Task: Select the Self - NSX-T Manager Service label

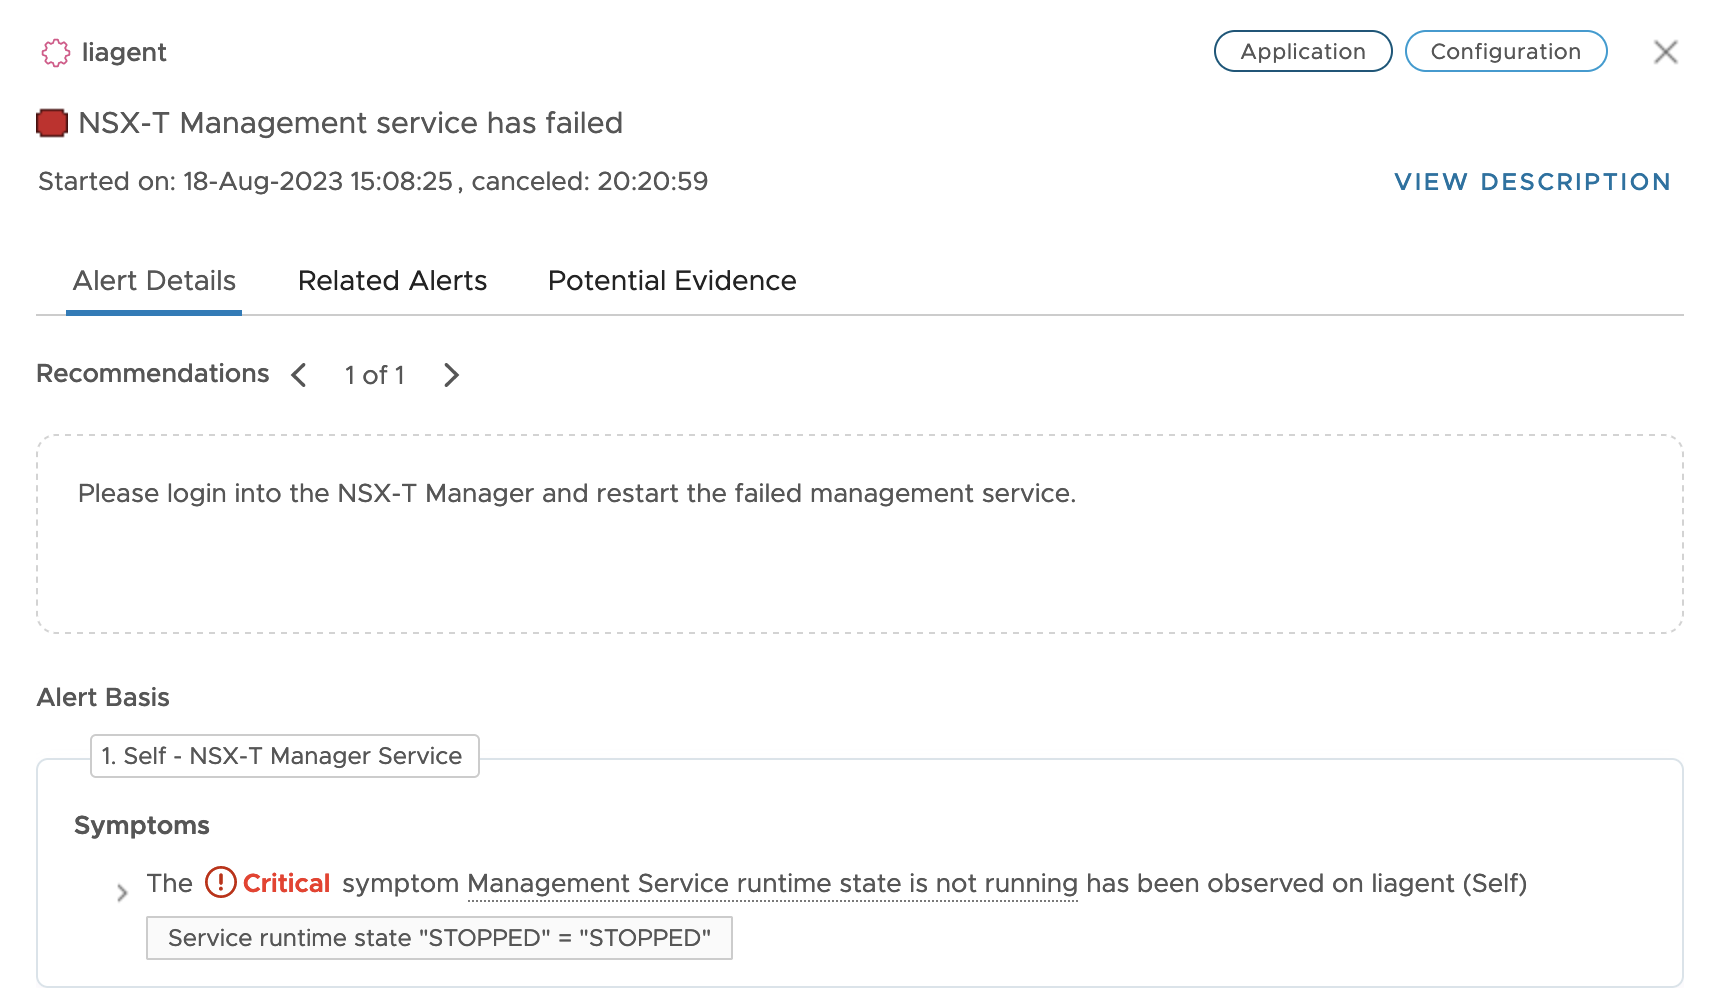Action: [285, 756]
